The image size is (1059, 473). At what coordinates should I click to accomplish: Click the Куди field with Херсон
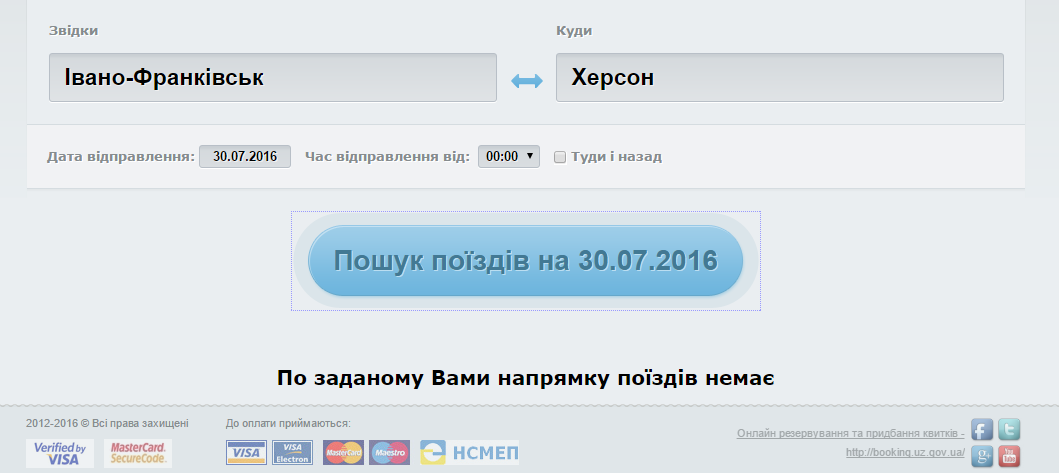tap(779, 77)
